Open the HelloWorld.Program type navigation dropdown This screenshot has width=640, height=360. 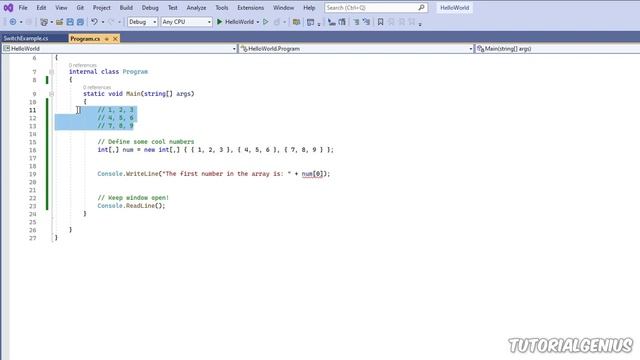click(356, 49)
